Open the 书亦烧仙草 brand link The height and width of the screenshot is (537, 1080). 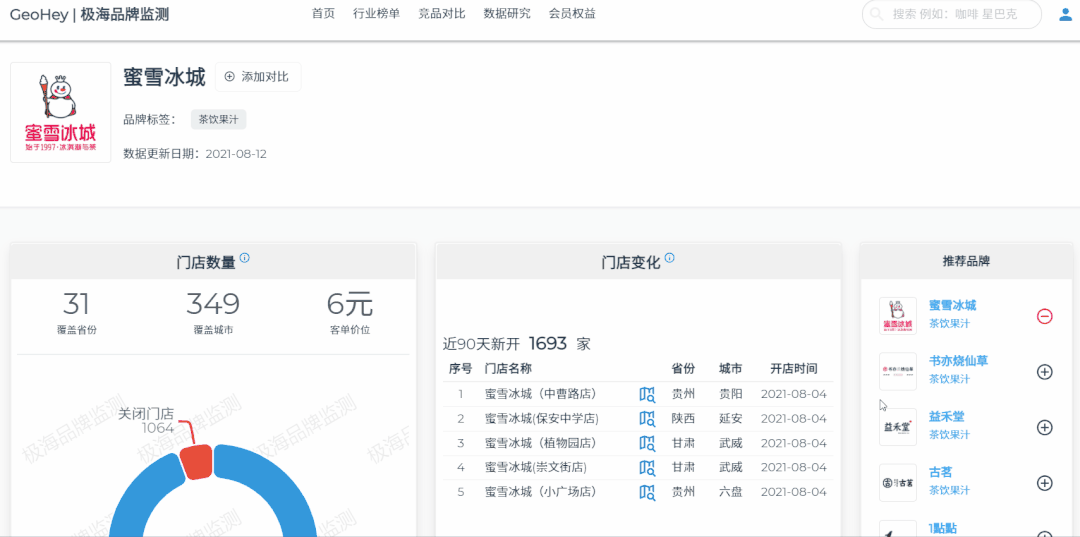click(x=958, y=361)
